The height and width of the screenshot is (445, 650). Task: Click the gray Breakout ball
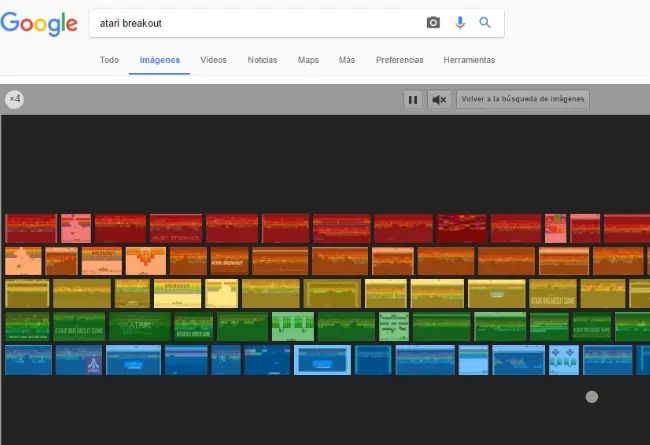point(592,397)
